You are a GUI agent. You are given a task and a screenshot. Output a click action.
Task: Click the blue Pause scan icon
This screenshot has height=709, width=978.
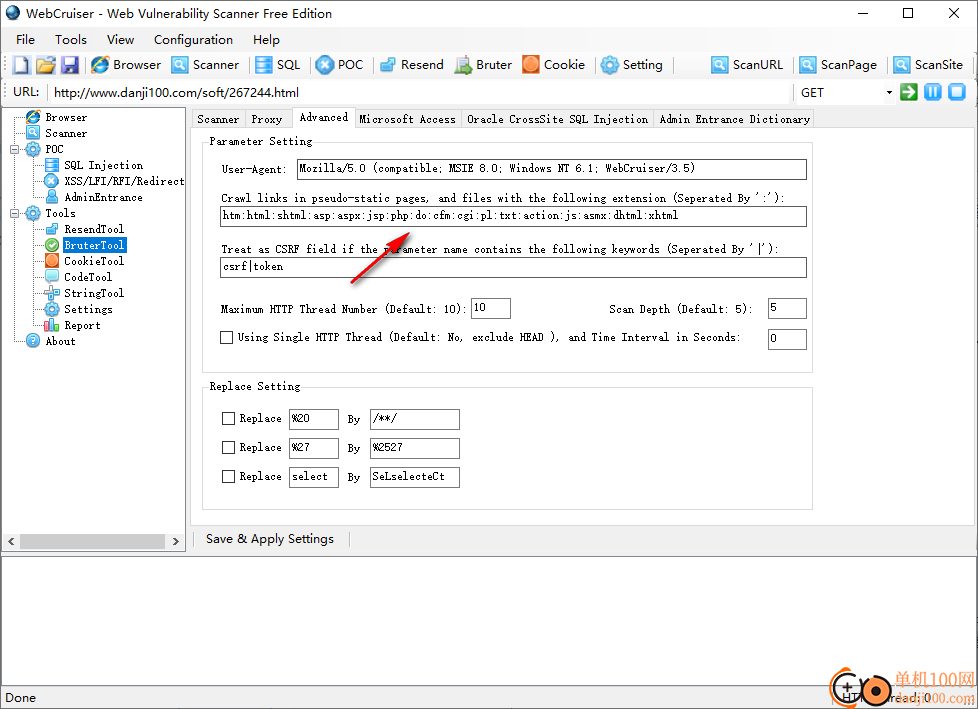click(x=933, y=92)
